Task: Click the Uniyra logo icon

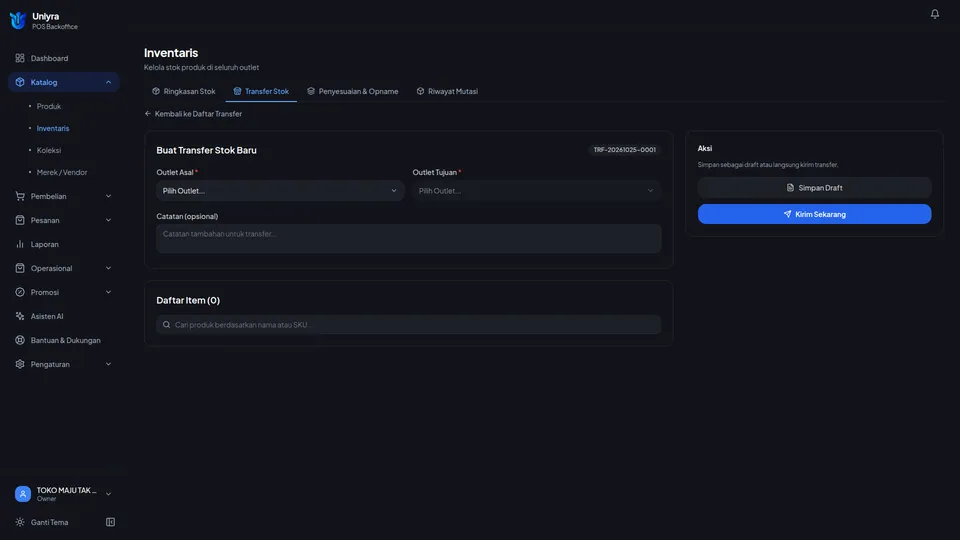Action: click(x=18, y=20)
